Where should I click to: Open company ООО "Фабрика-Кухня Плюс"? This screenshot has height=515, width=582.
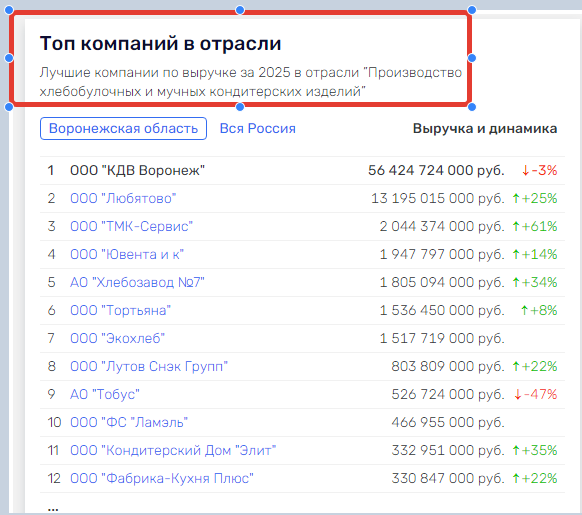(162, 478)
